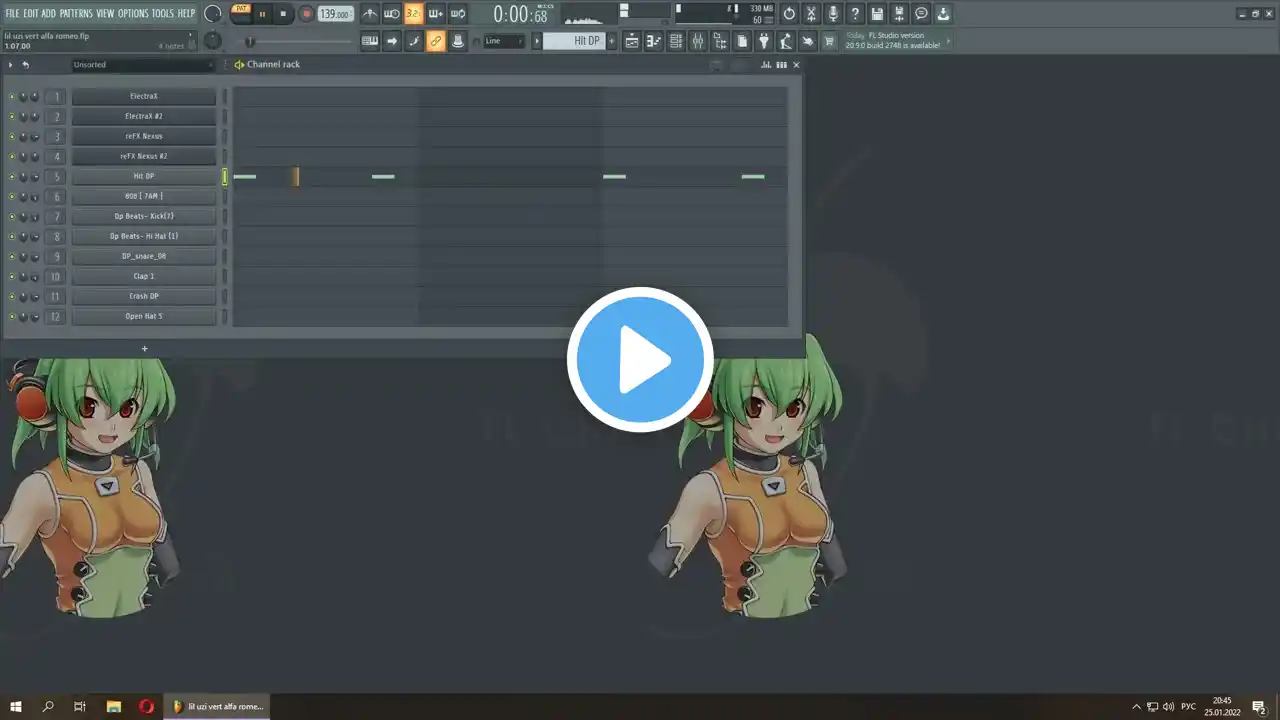Expand the FL Studio version news arrow
This screenshot has height=720, width=1280.
[x=948, y=41]
